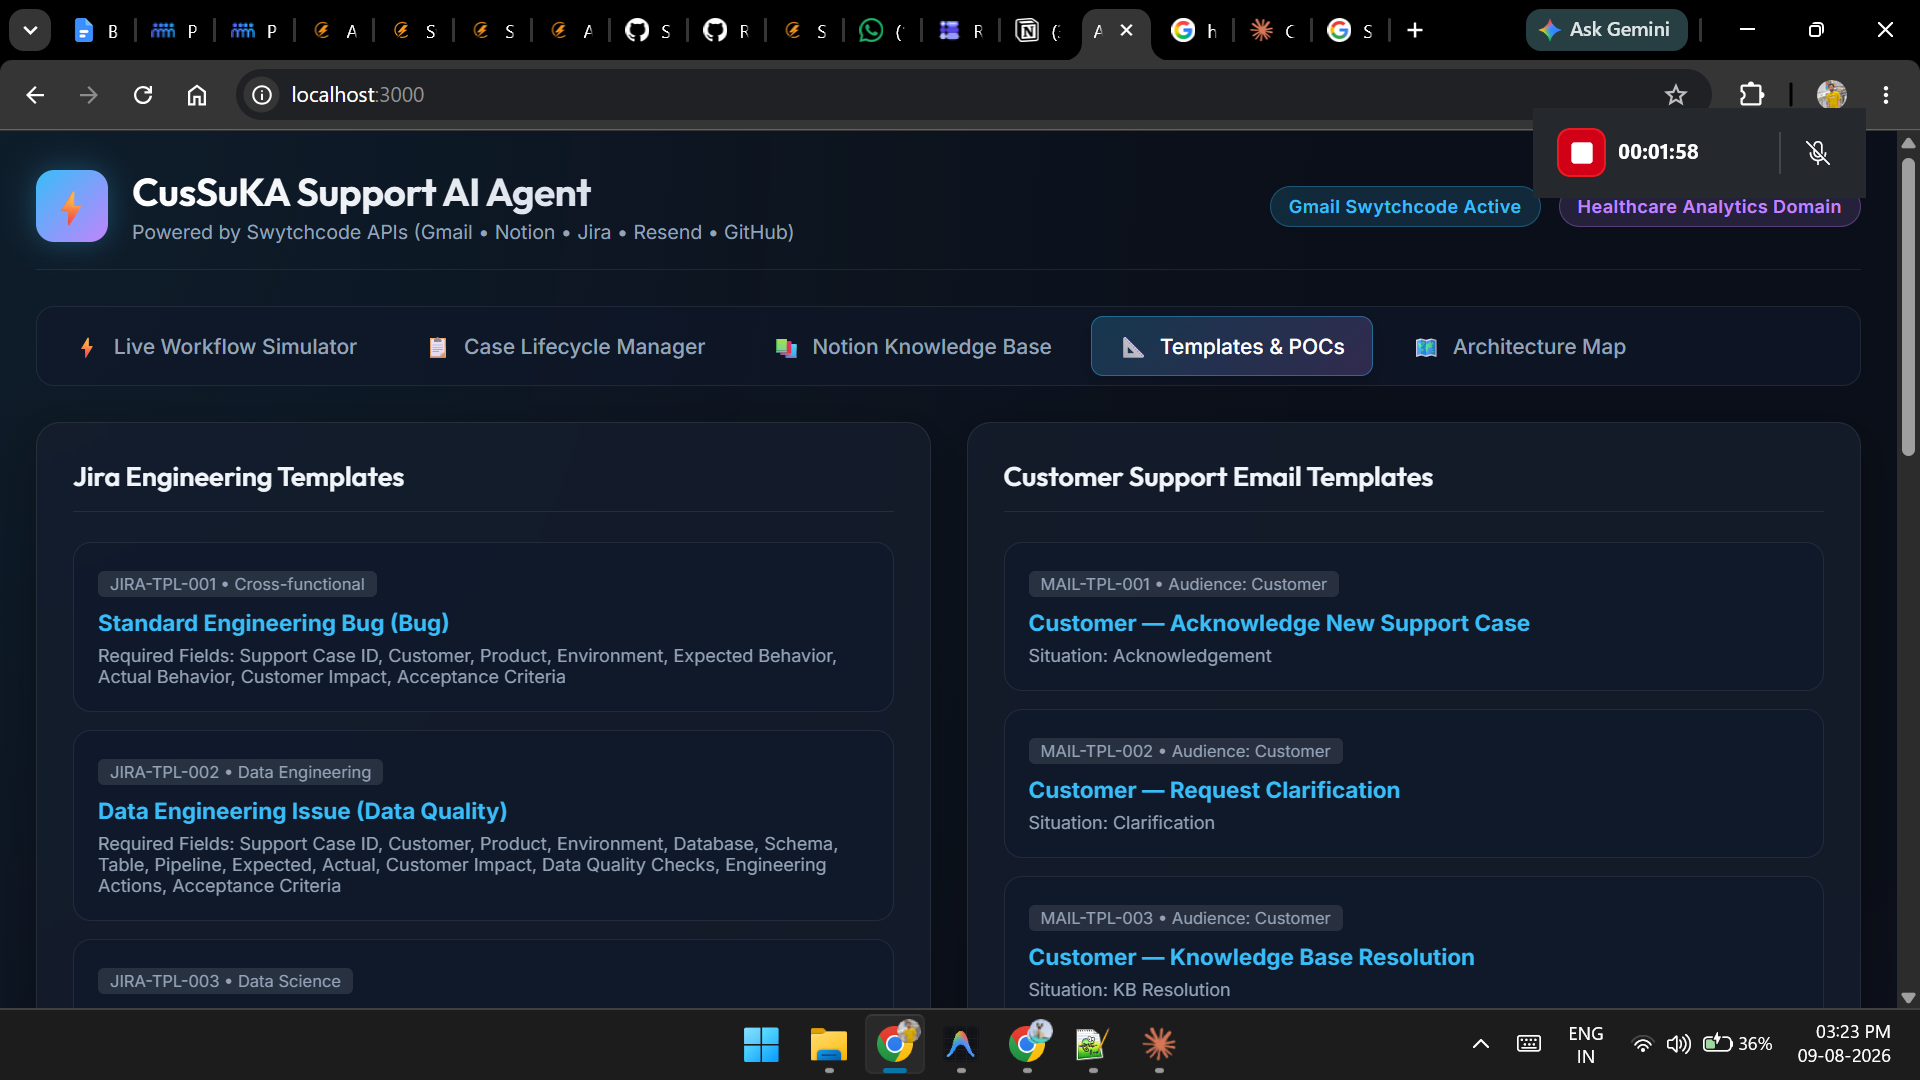Open the Wi-Fi network tray icon

[1642, 1045]
